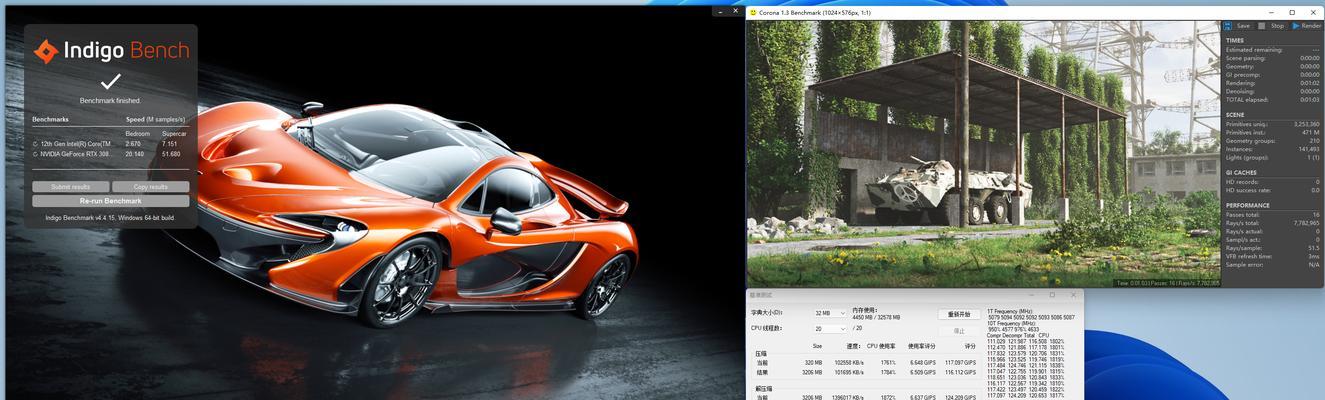1325x400 pixels.
Task: Click the Corona Benchmark title bar smiley icon
Action: pos(753,12)
